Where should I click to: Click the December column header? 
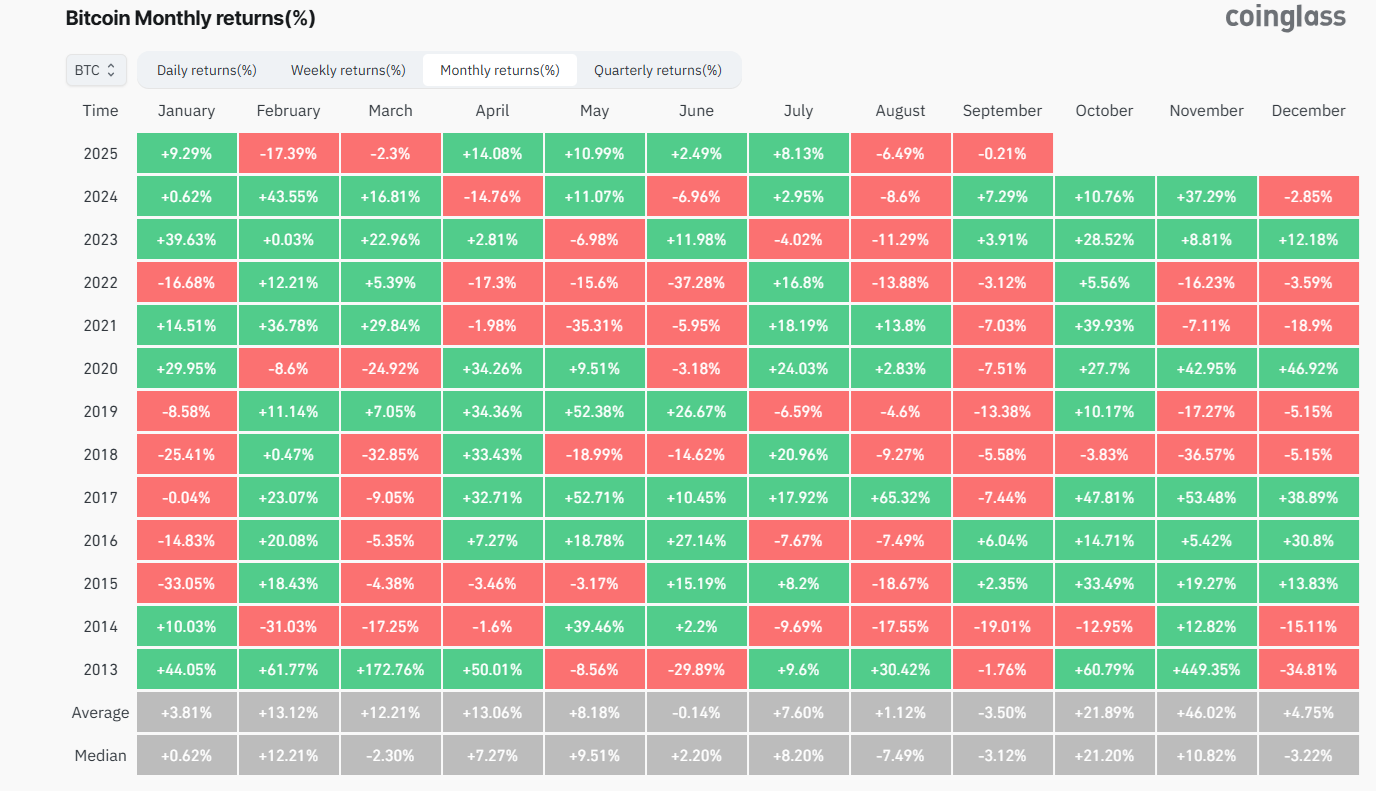pyautogui.click(x=1308, y=110)
